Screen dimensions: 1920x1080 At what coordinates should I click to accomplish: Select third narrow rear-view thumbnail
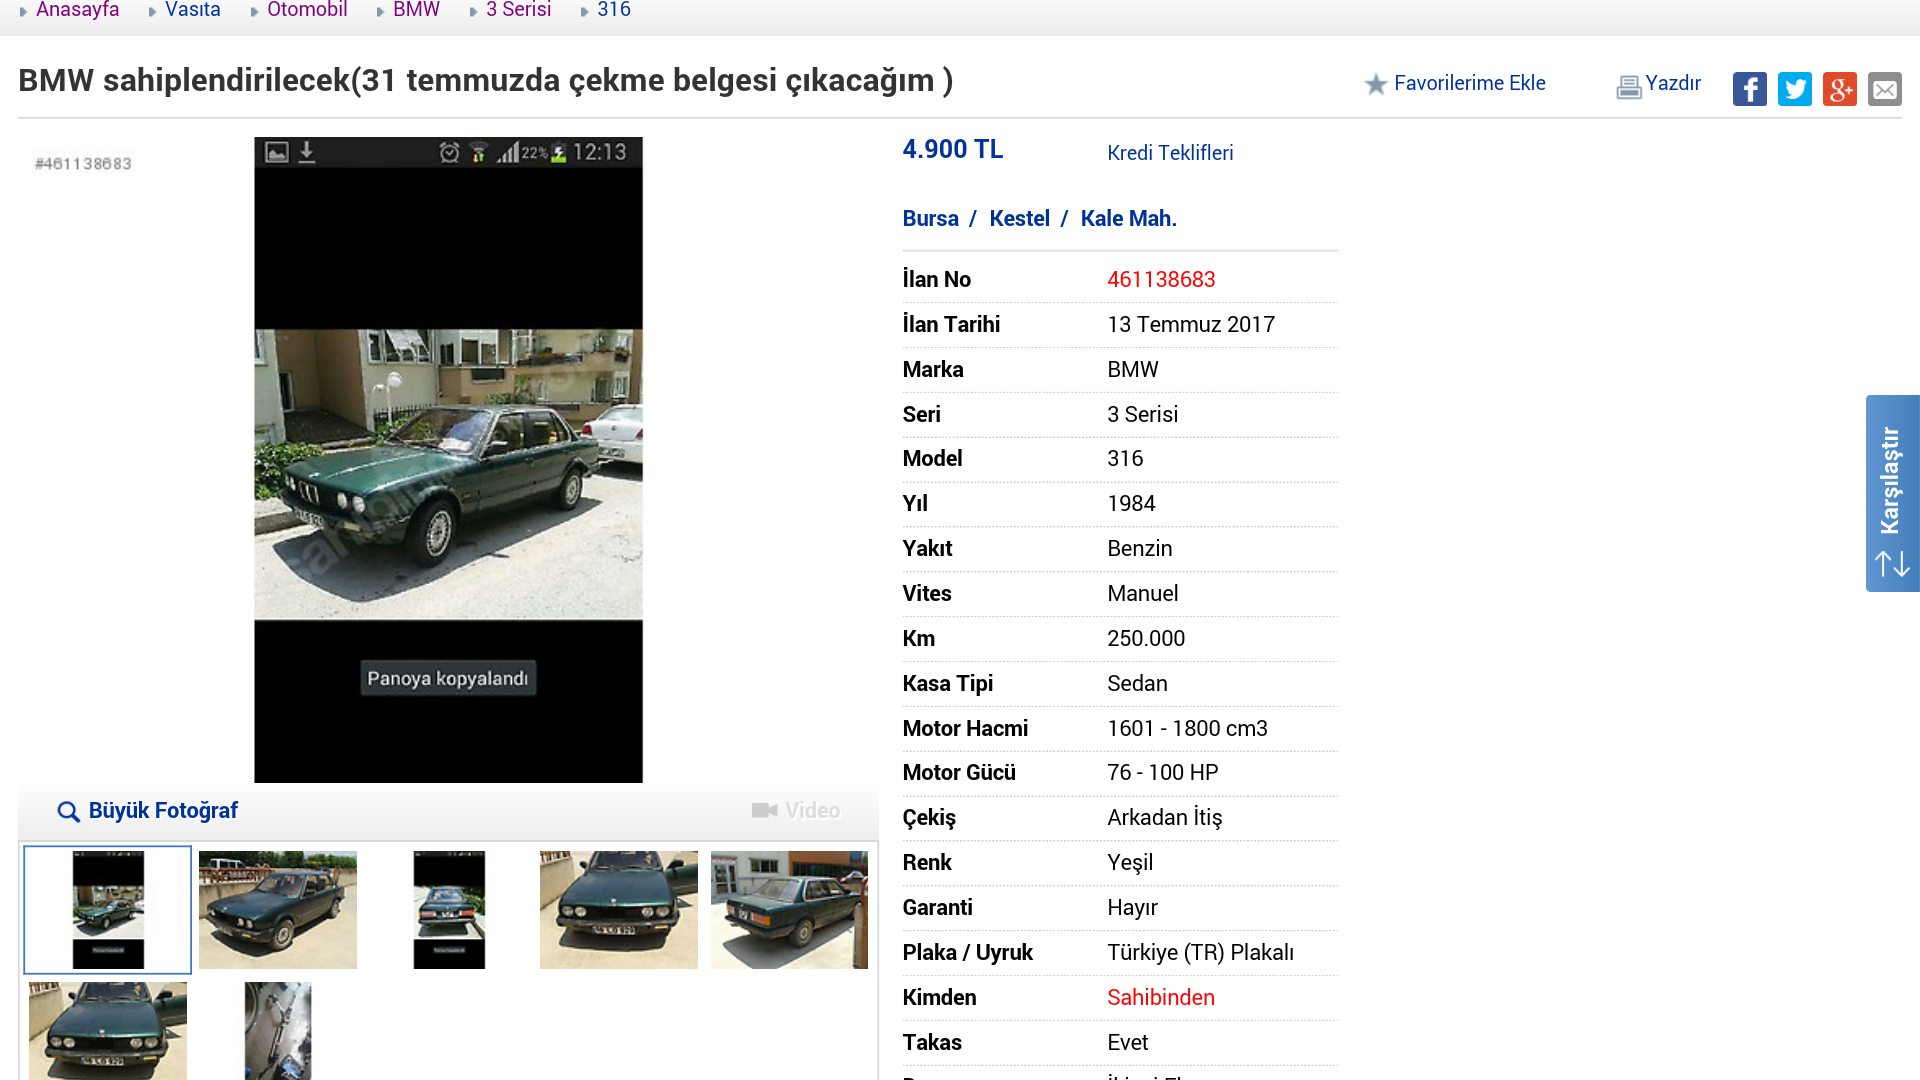[449, 910]
